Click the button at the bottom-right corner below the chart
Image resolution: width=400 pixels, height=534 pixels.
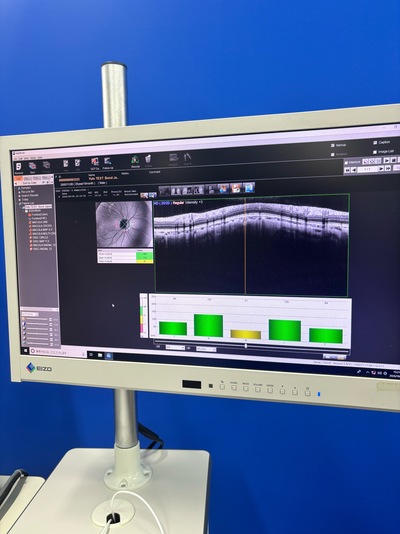point(334,357)
